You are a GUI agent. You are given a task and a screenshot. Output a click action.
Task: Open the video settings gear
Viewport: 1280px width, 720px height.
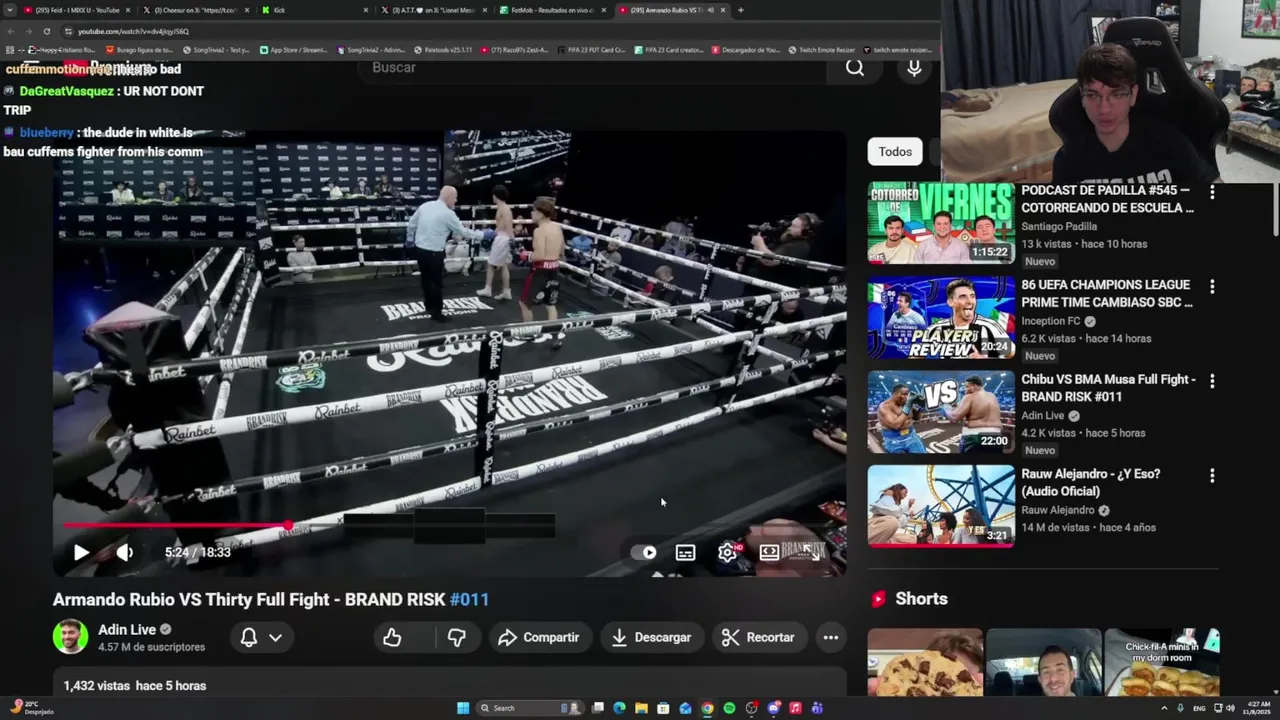point(728,552)
